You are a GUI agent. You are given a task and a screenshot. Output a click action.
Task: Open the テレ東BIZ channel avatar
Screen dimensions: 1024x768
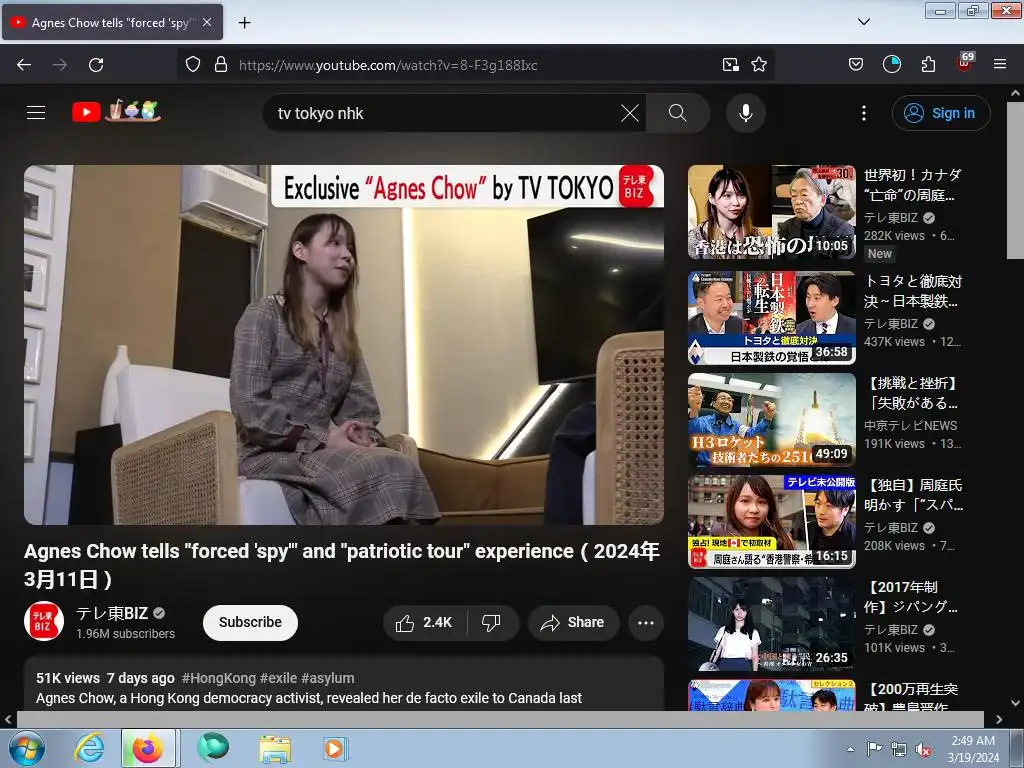[44, 621]
